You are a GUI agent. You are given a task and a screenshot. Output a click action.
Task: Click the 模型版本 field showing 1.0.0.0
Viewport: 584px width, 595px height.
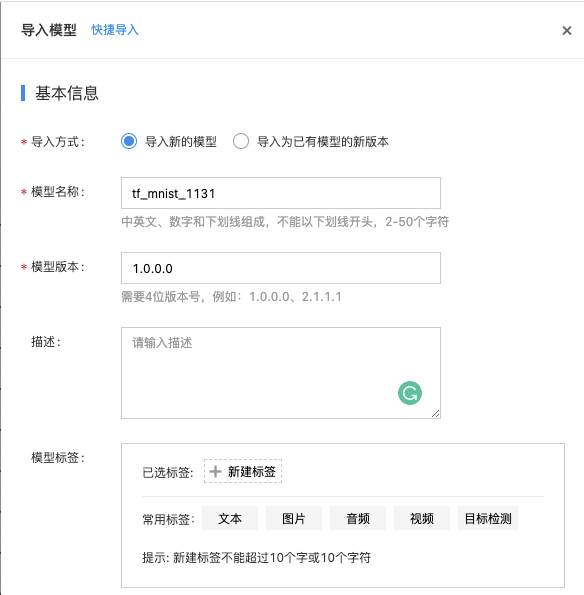click(281, 268)
